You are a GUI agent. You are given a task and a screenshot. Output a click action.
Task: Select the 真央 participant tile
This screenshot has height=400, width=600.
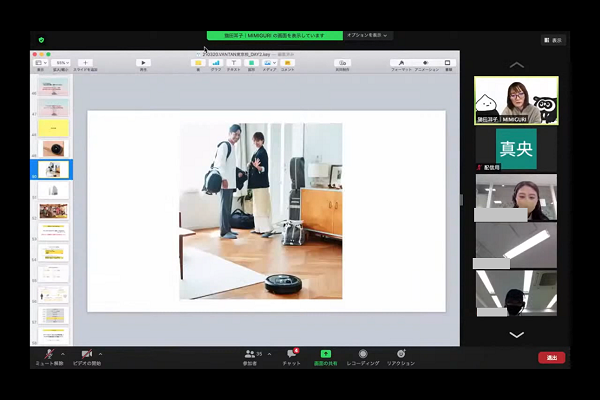pos(516,148)
